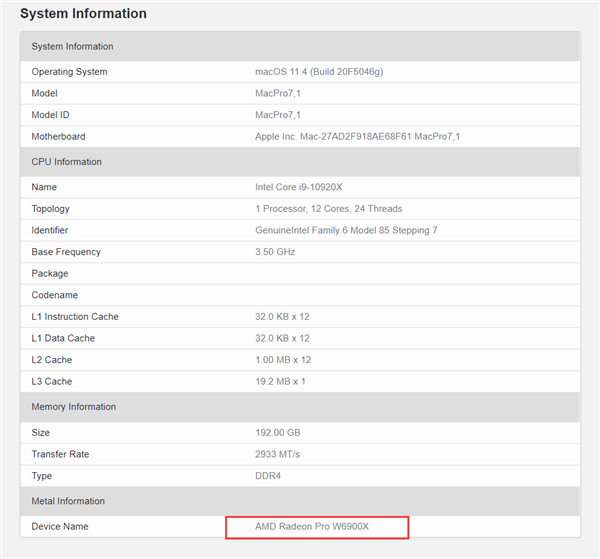The image size is (600, 559).
Task: Click the System Information page heading
Action: click(x=83, y=14)
